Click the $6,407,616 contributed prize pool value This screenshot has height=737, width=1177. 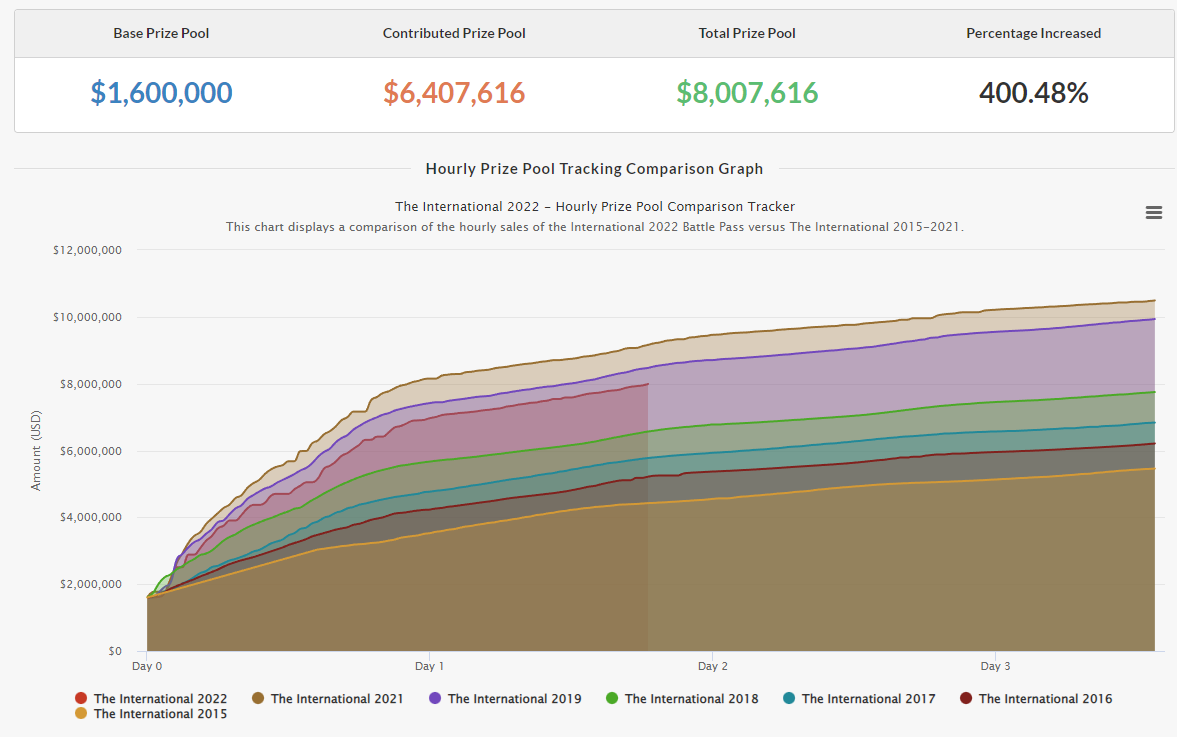point(454,93)
